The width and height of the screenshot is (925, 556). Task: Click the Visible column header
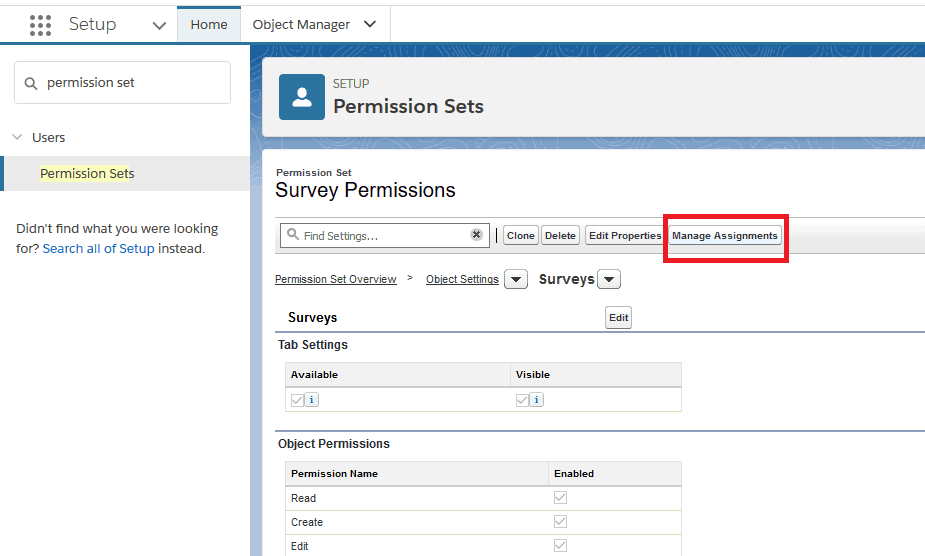[533, 374]
